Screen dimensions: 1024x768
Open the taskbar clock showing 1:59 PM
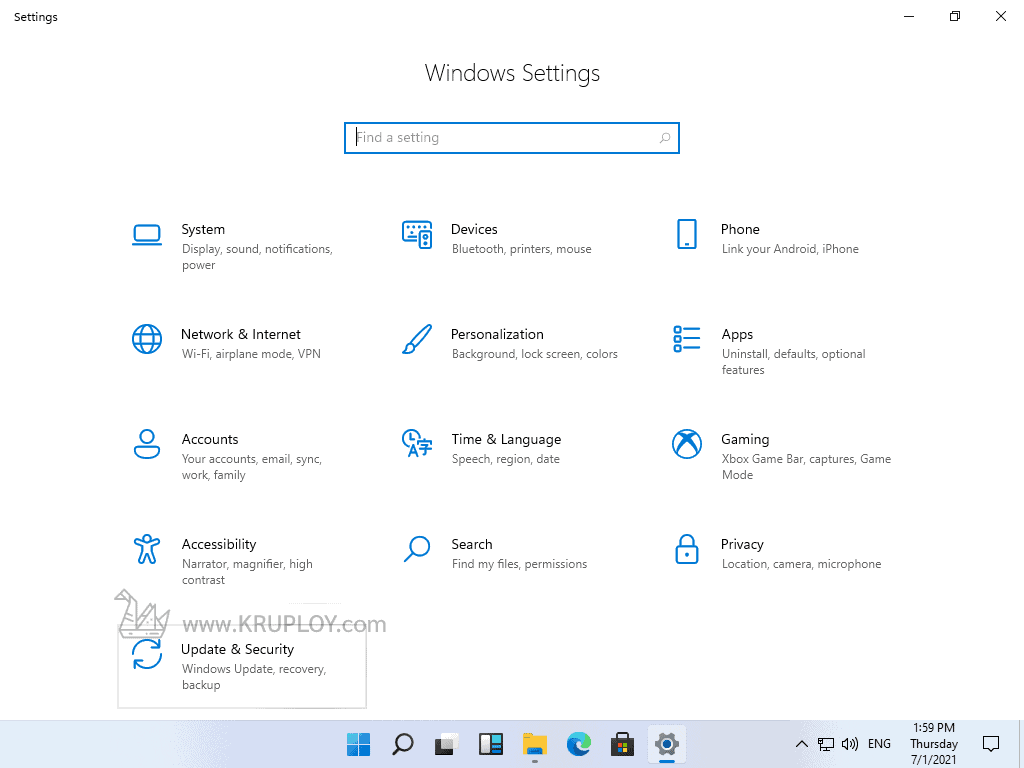tap(934, 744)
